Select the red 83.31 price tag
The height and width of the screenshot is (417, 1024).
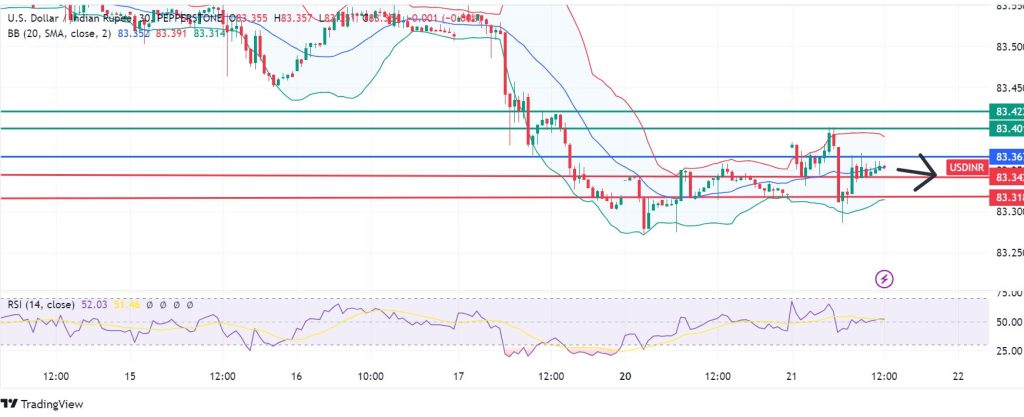[x=1005, y=198]
